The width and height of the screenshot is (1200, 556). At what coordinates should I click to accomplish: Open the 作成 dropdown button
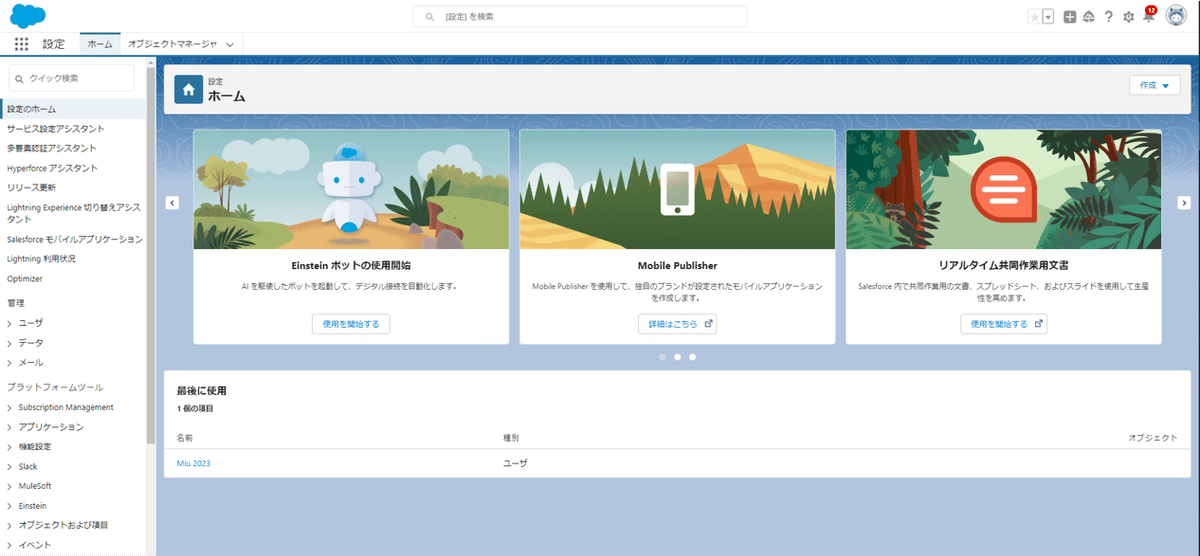click(x=1154, y=86)
